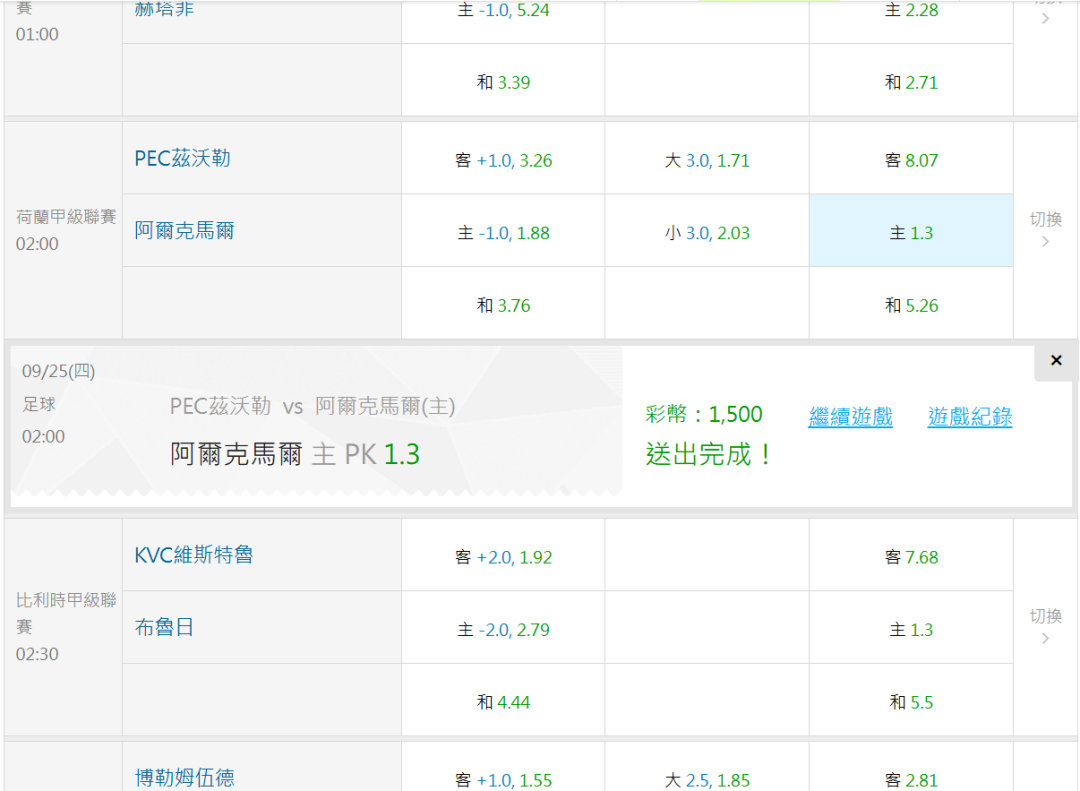The image size is (1080, 791).
Task: Pick 客 +2.0, 1.92 handicap odds
Action: (503, 557)
